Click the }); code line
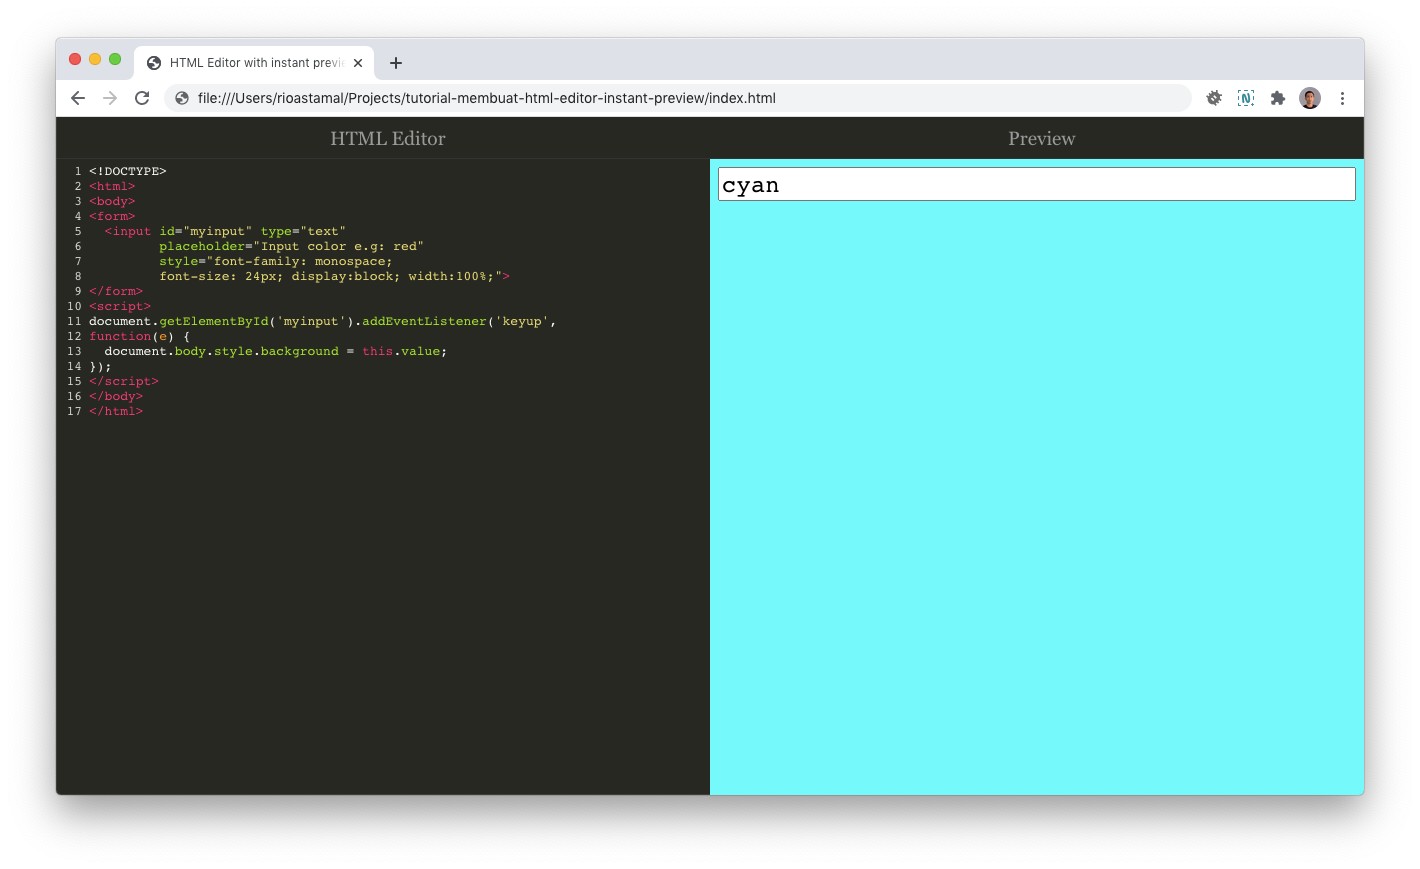1420x869 pixels. [100, 366]
